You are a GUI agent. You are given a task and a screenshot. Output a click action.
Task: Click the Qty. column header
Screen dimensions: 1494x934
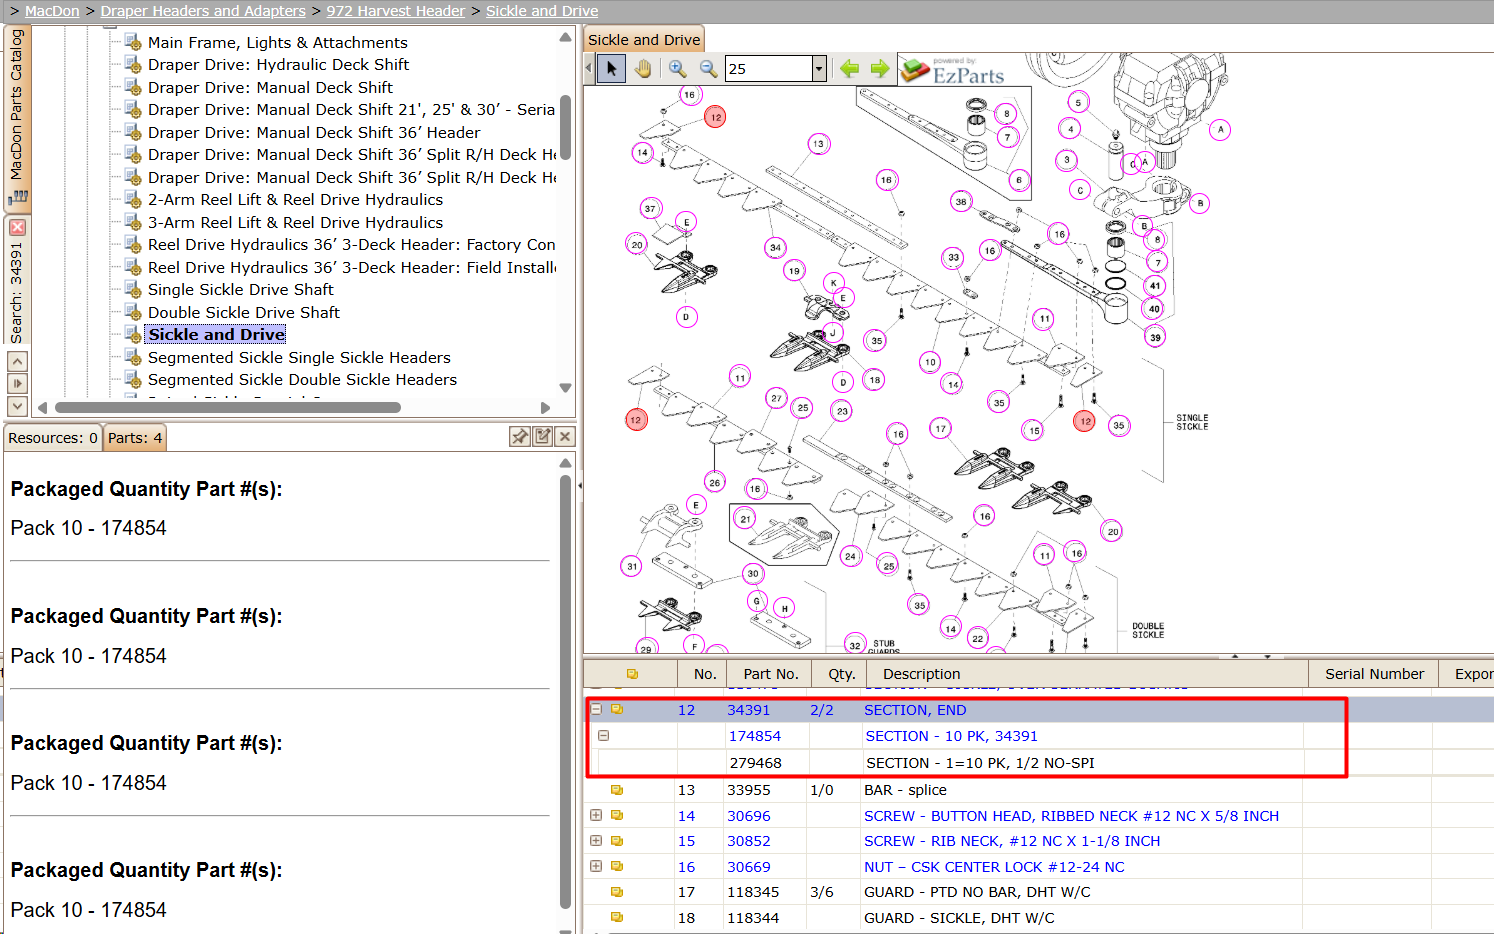[841, 674]
